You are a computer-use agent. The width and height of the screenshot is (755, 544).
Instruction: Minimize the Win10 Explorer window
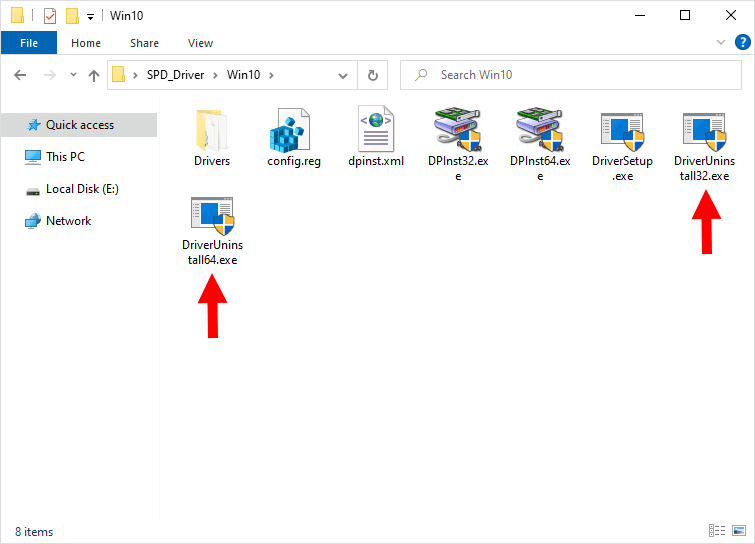pos(640,15)
